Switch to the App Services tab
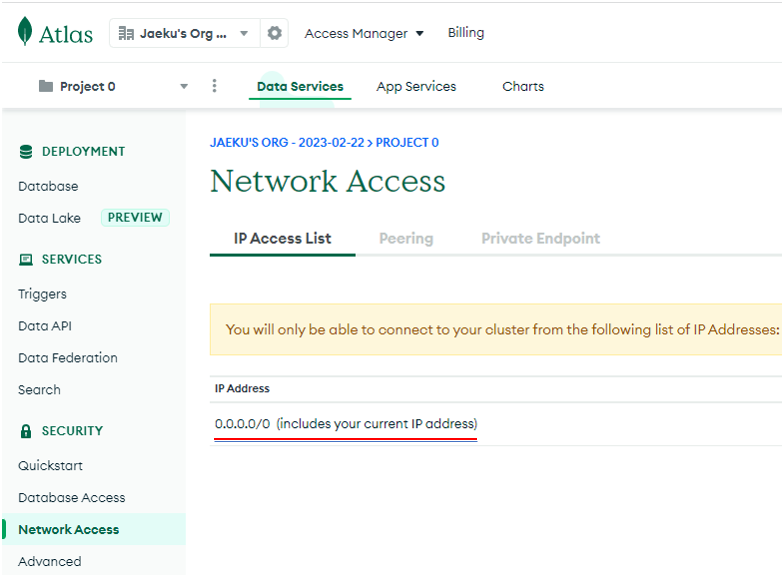This screenshot has width=783, height=575. click(x=416, y=86)
